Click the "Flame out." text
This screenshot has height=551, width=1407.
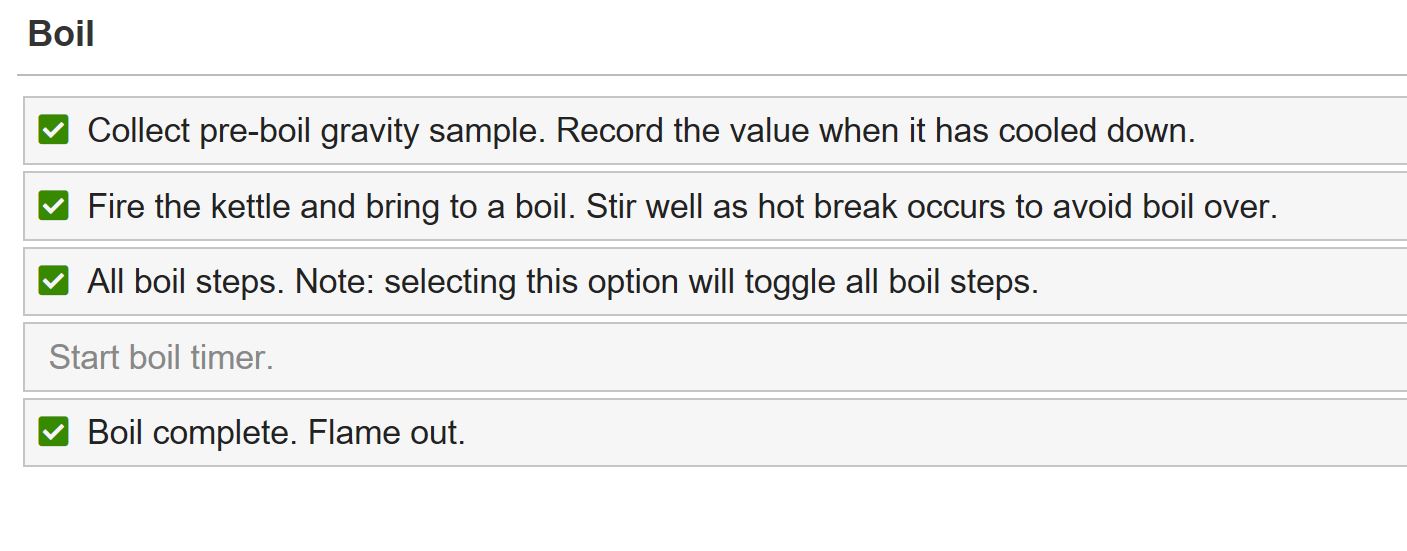pos(387,433)
